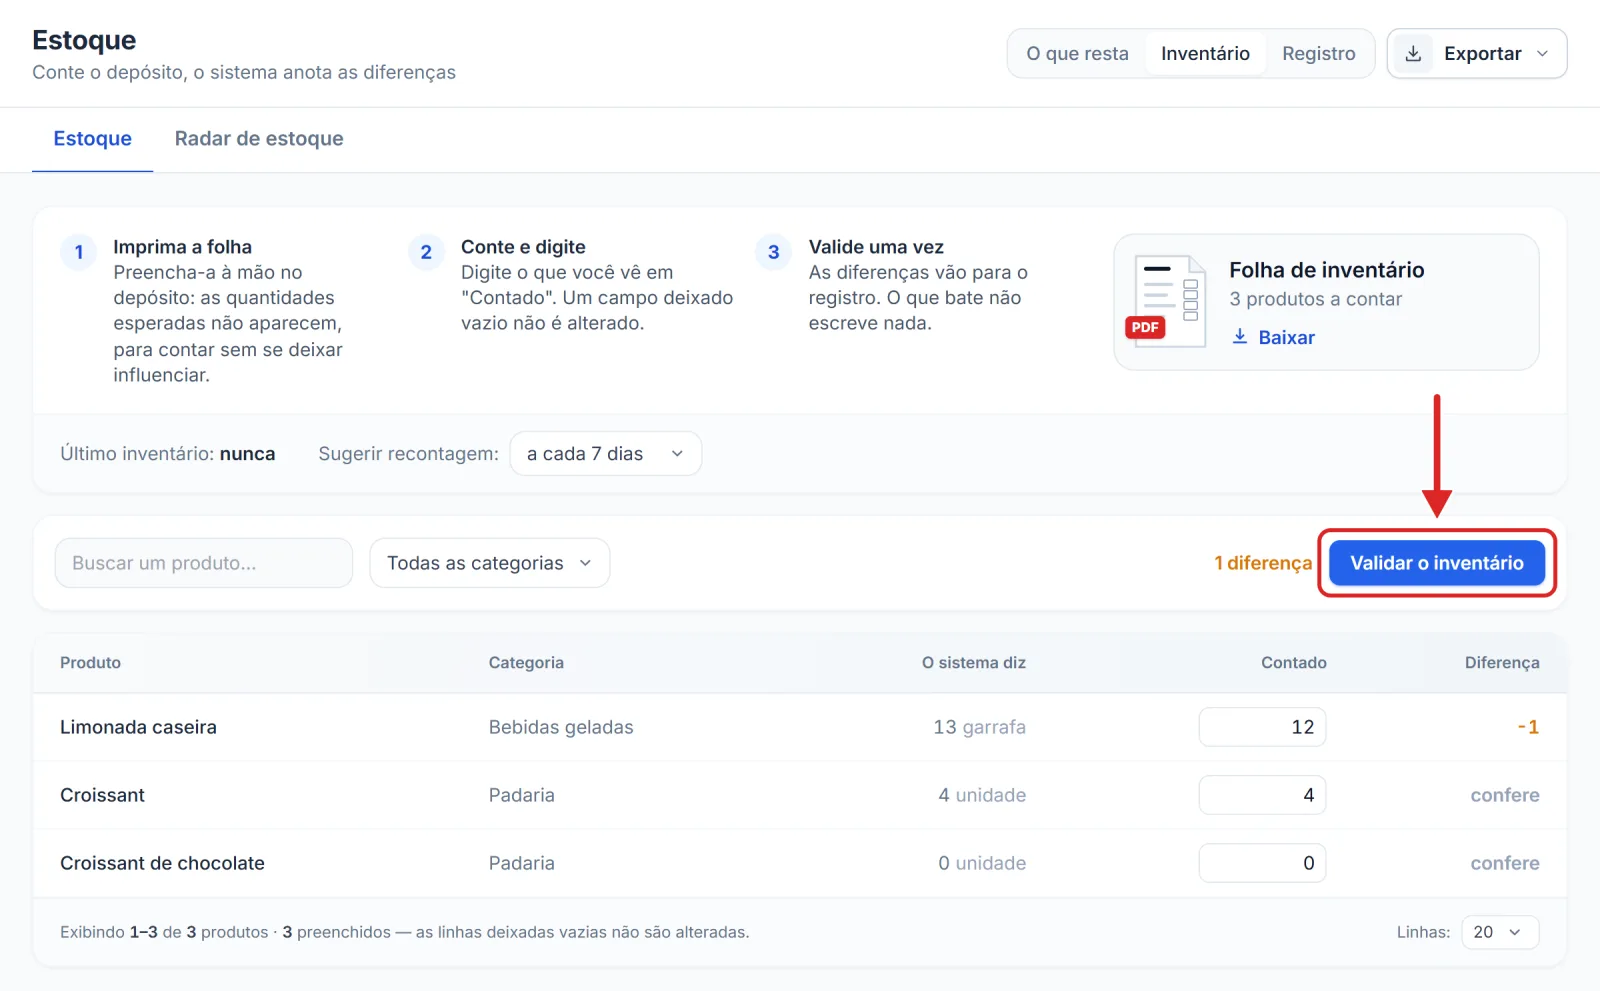Click the Contado field for Croissant de chocolate
The image size is (1600, 991).
pos(1263,863)
